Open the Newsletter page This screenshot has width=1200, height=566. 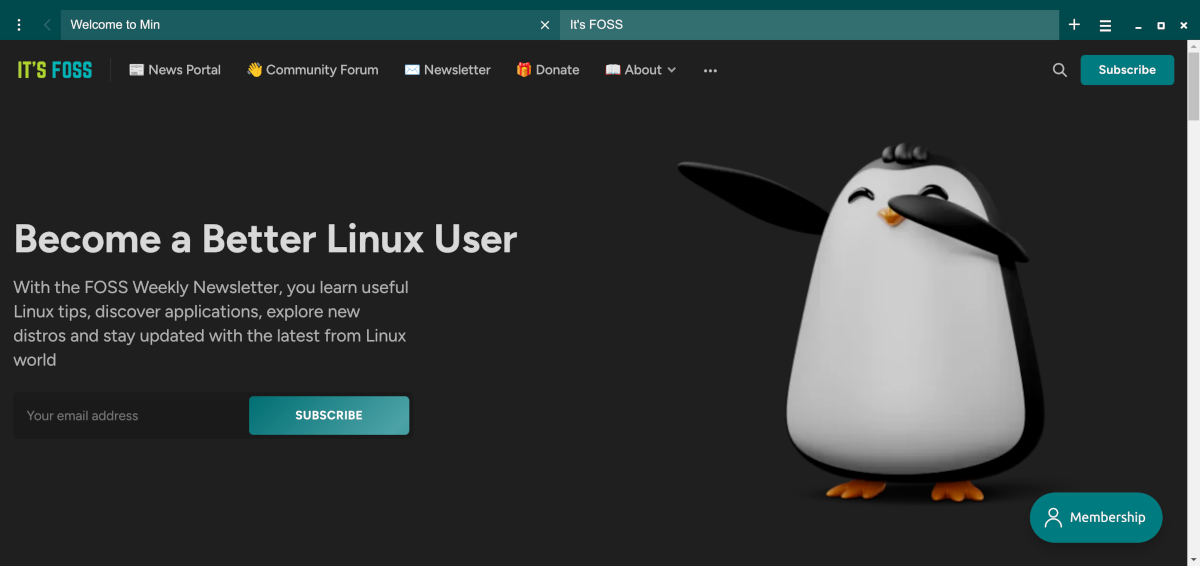tap(447, 70)
